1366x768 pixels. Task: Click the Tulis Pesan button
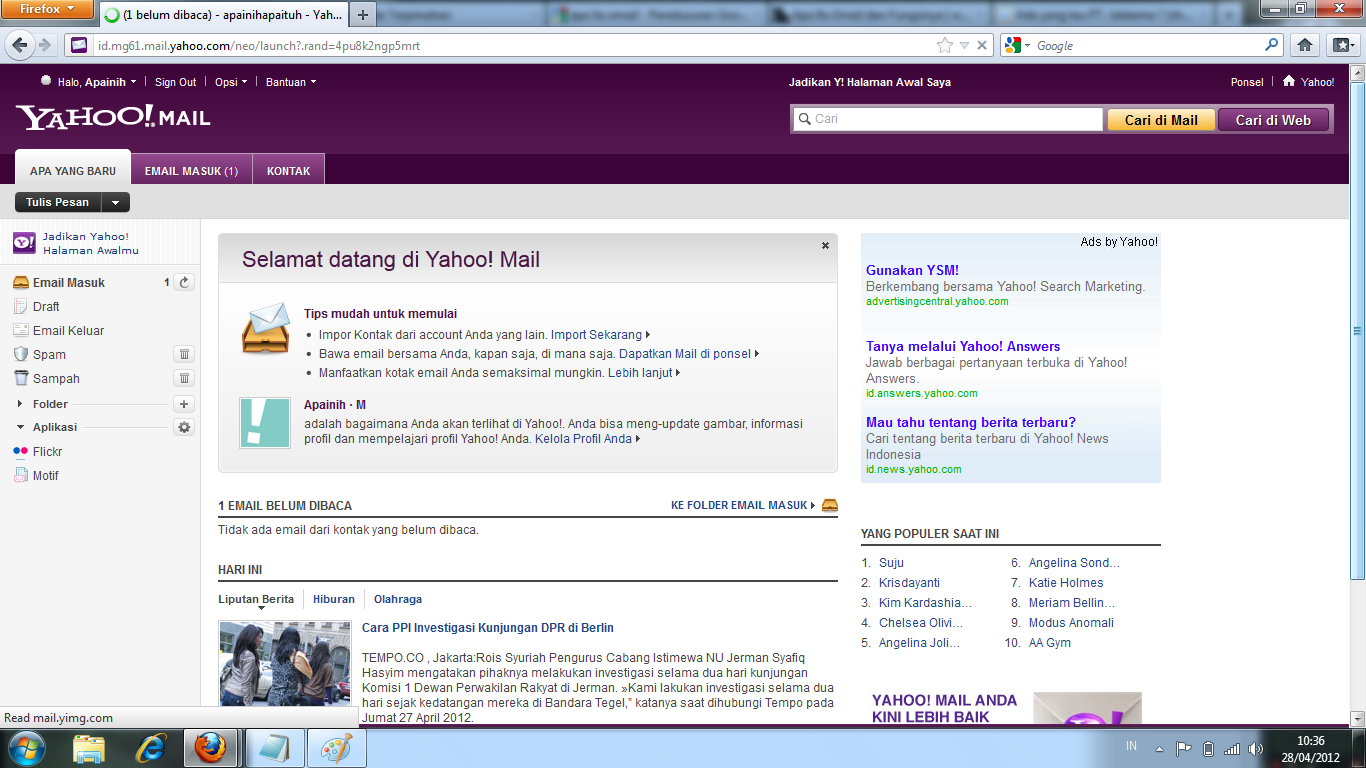[x=58, y=202]
